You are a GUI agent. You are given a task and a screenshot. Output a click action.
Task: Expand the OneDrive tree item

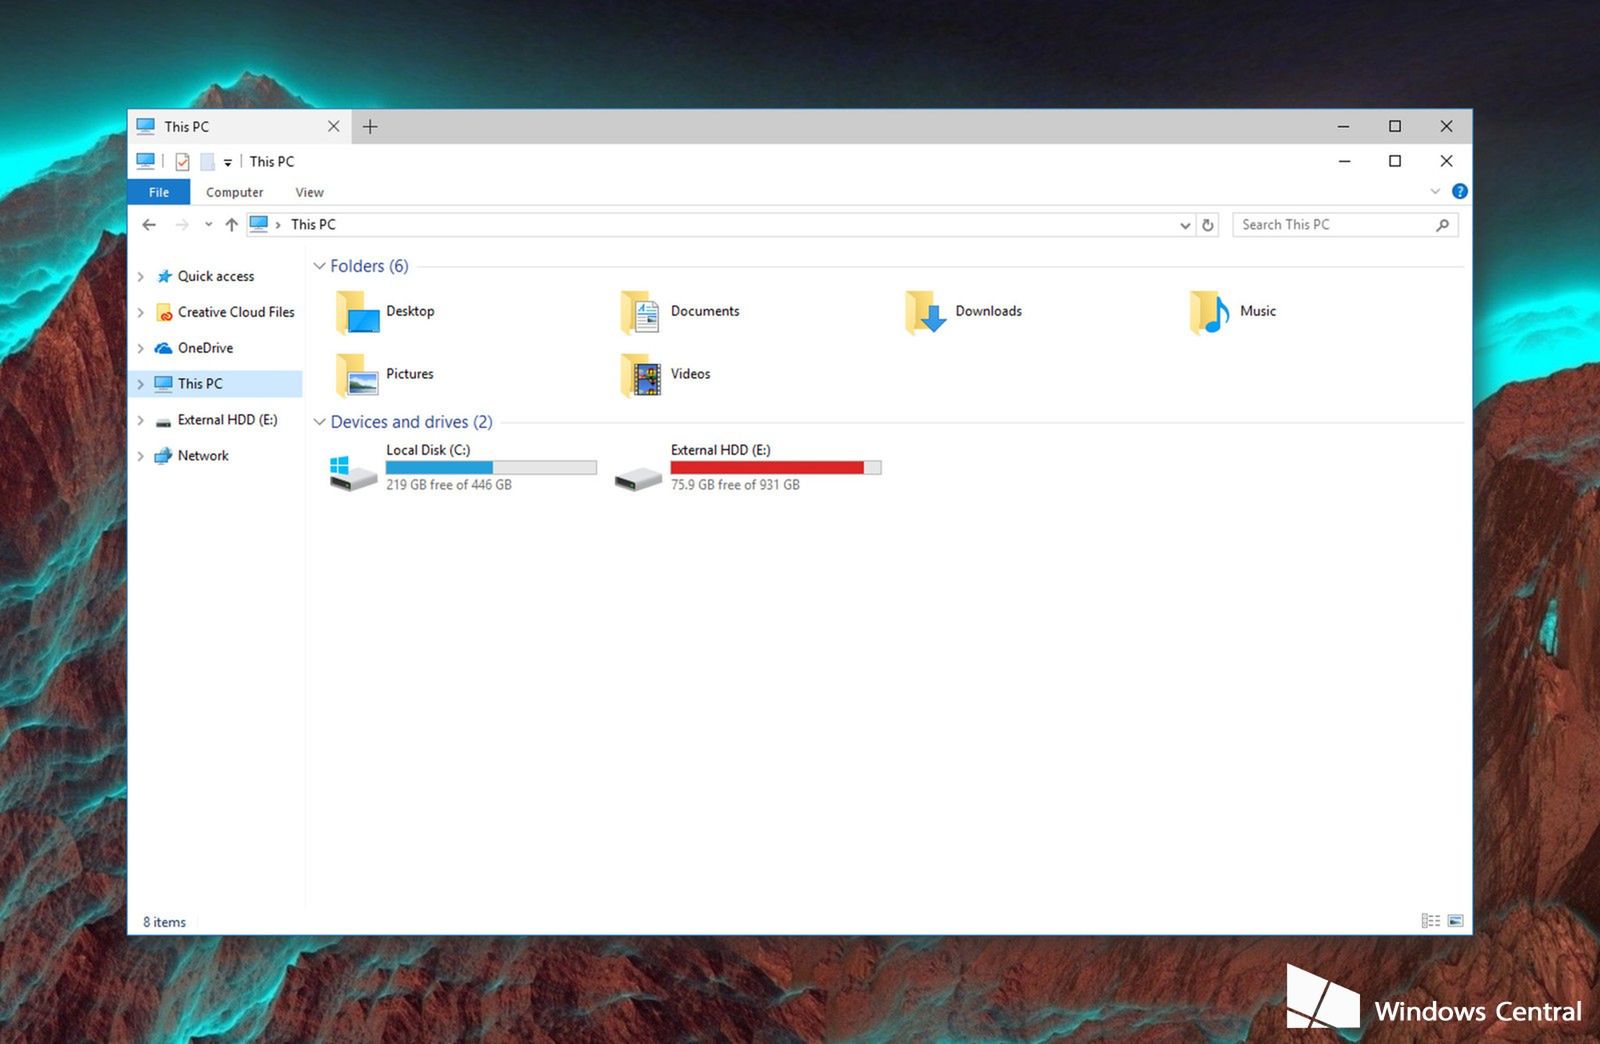(x=141, y=348)
